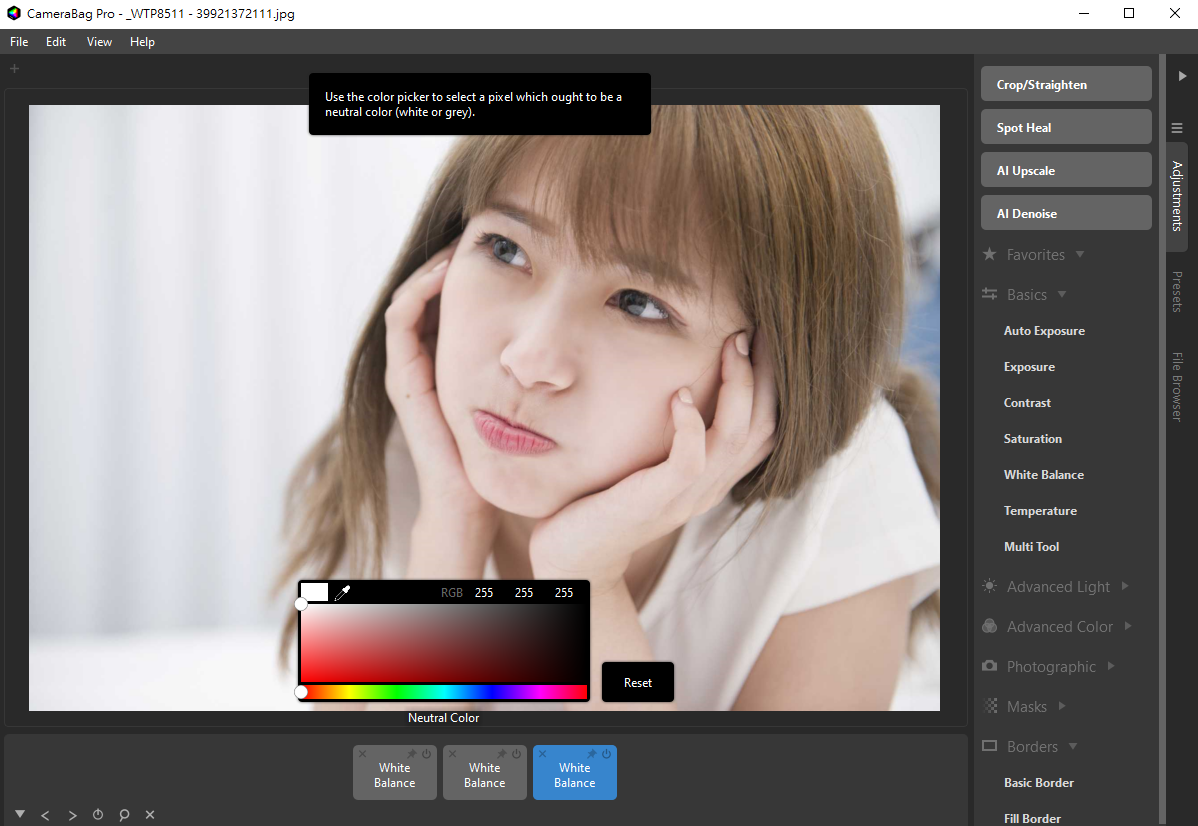Click the Reset button
This screenshot has width=1198, height=826.
638,682
